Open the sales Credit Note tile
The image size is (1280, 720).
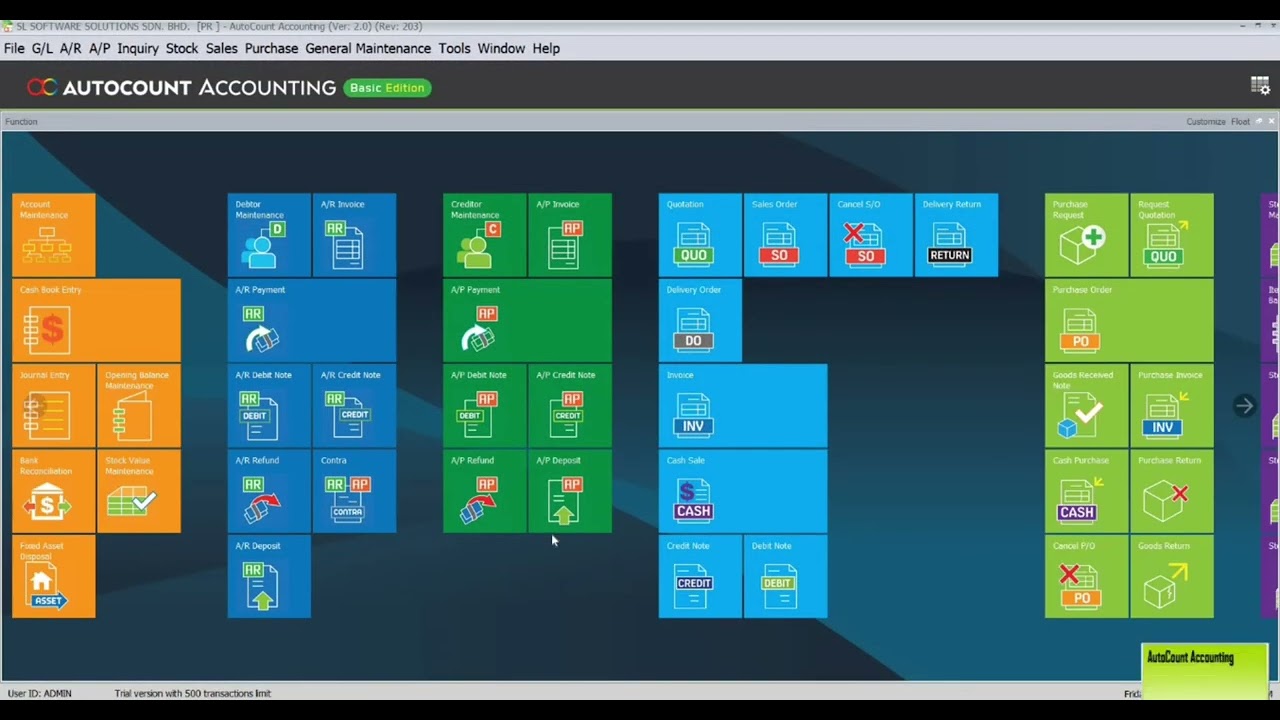click(x=700, y=576)
